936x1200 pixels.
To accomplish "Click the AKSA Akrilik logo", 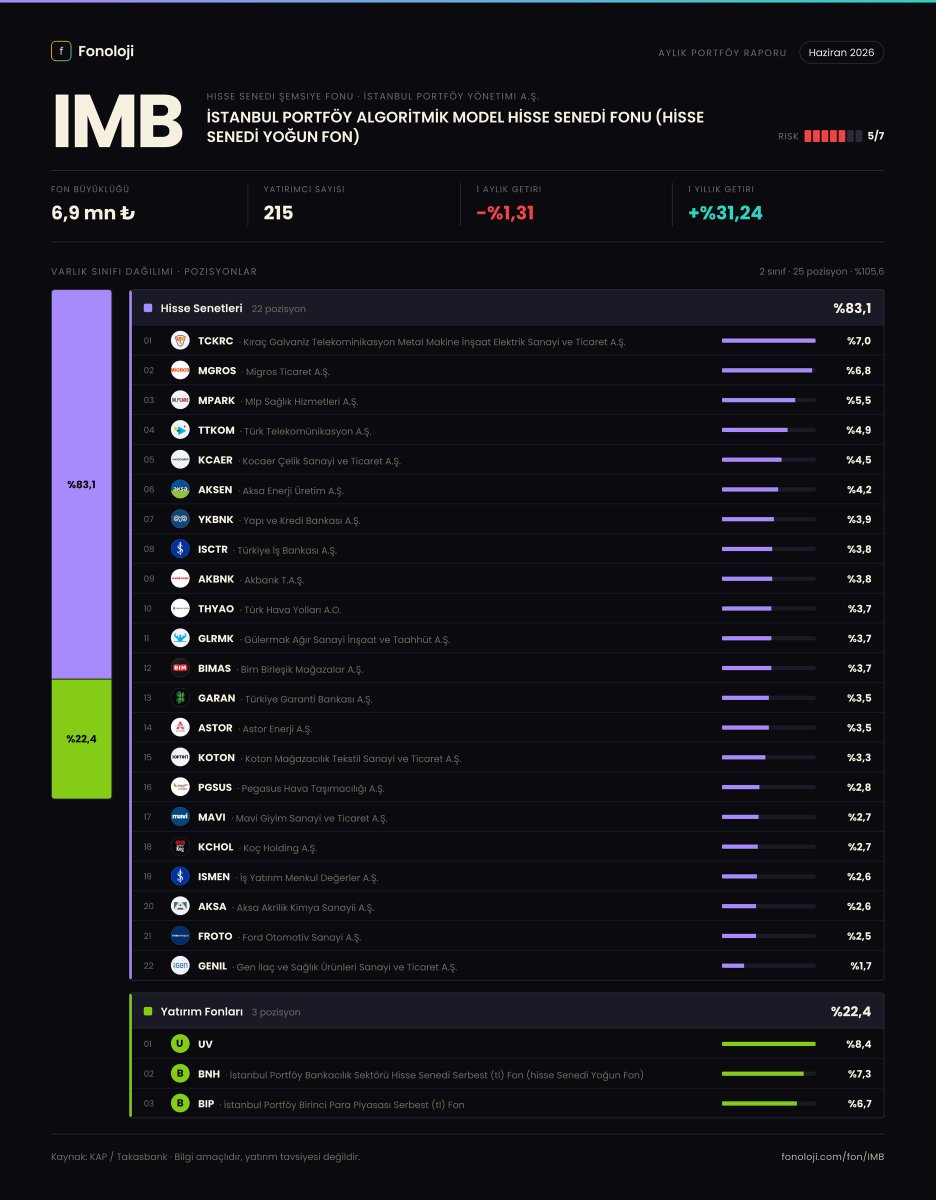I will pos(180,906).
